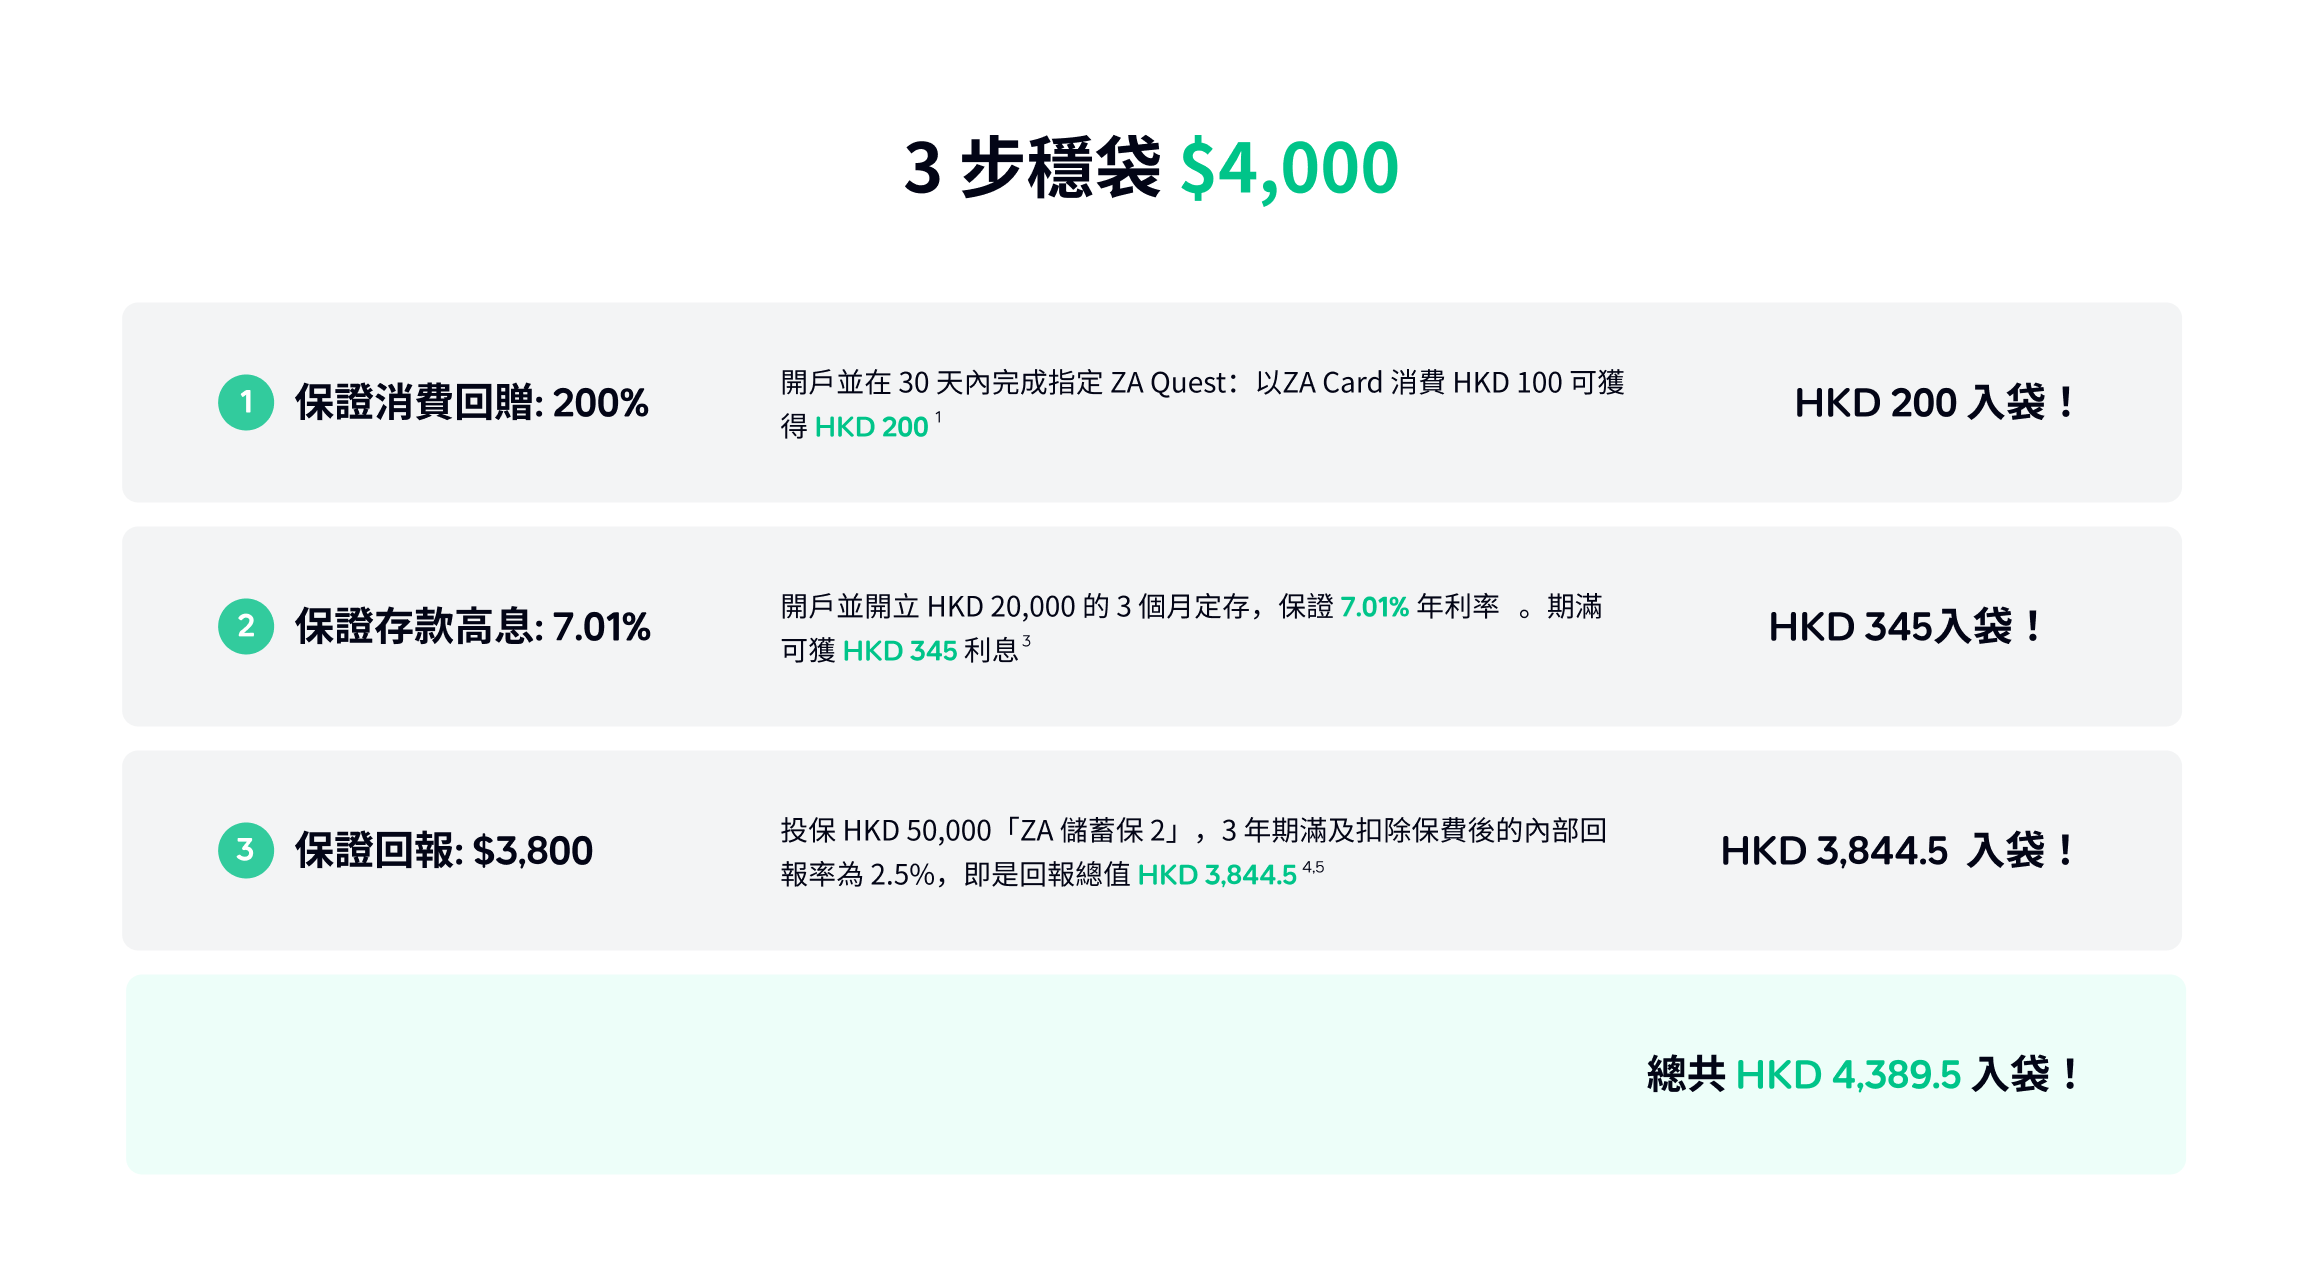Click the 總共 HKD 4,389.5 入袋 total
This screenshot has height=1261, width=2305.
coord(1863,1074)
